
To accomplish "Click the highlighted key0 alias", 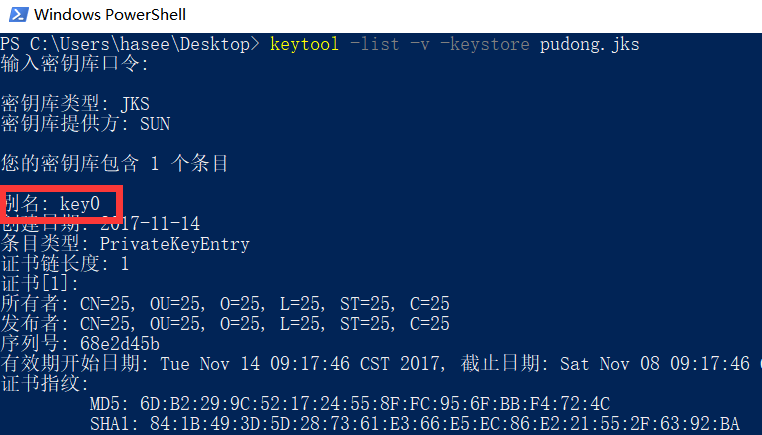I will pos(80,204).
